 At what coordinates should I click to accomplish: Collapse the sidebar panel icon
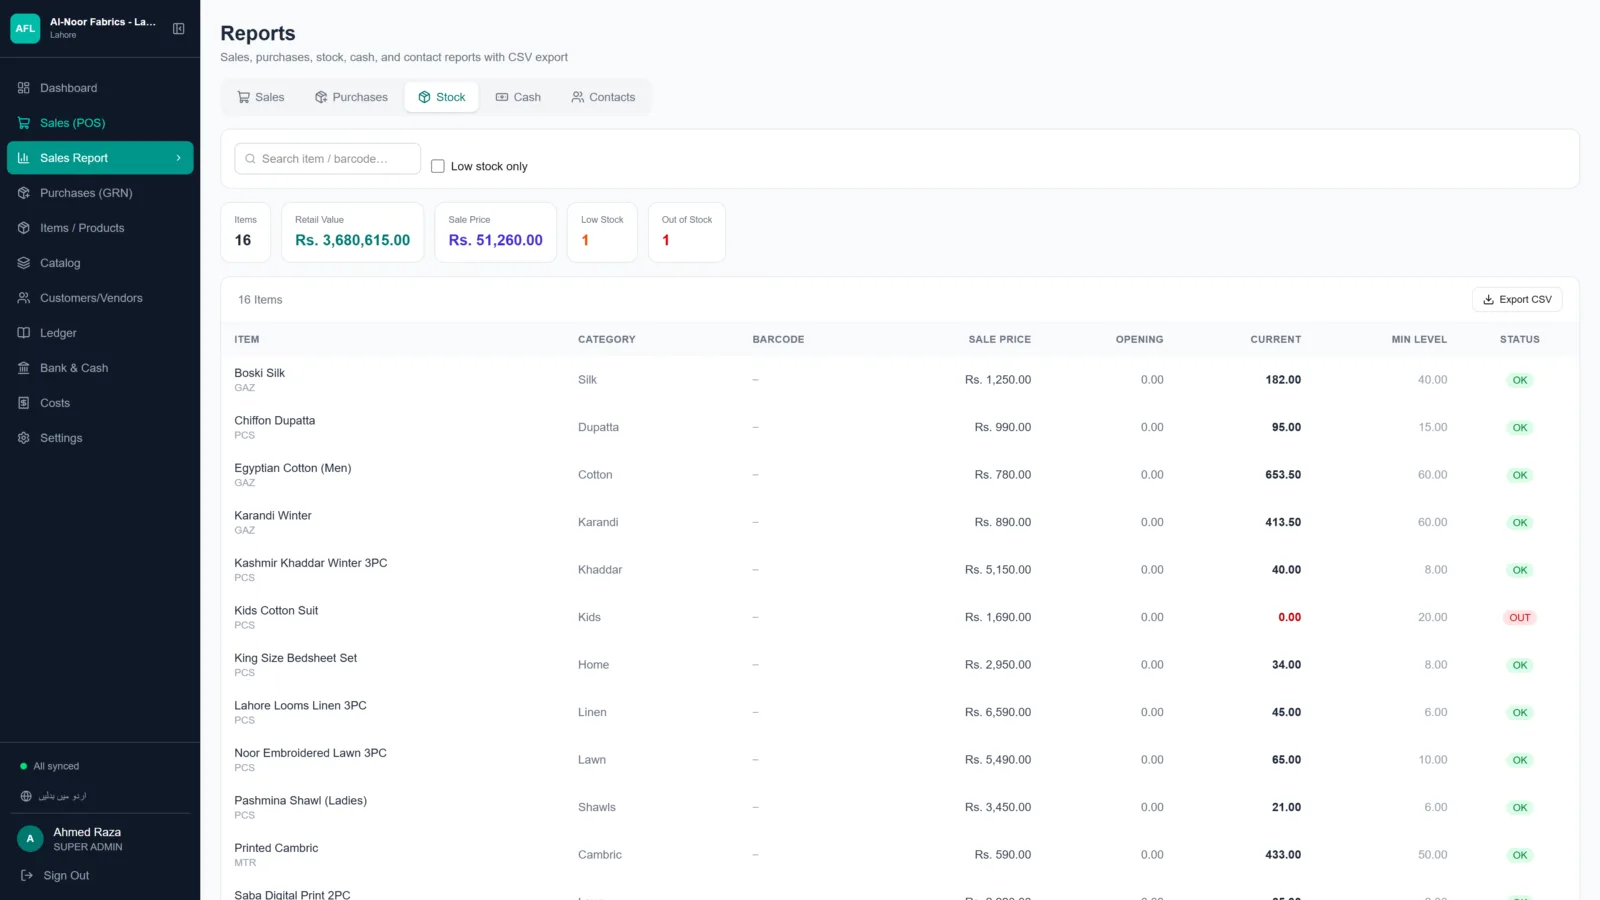178,28
